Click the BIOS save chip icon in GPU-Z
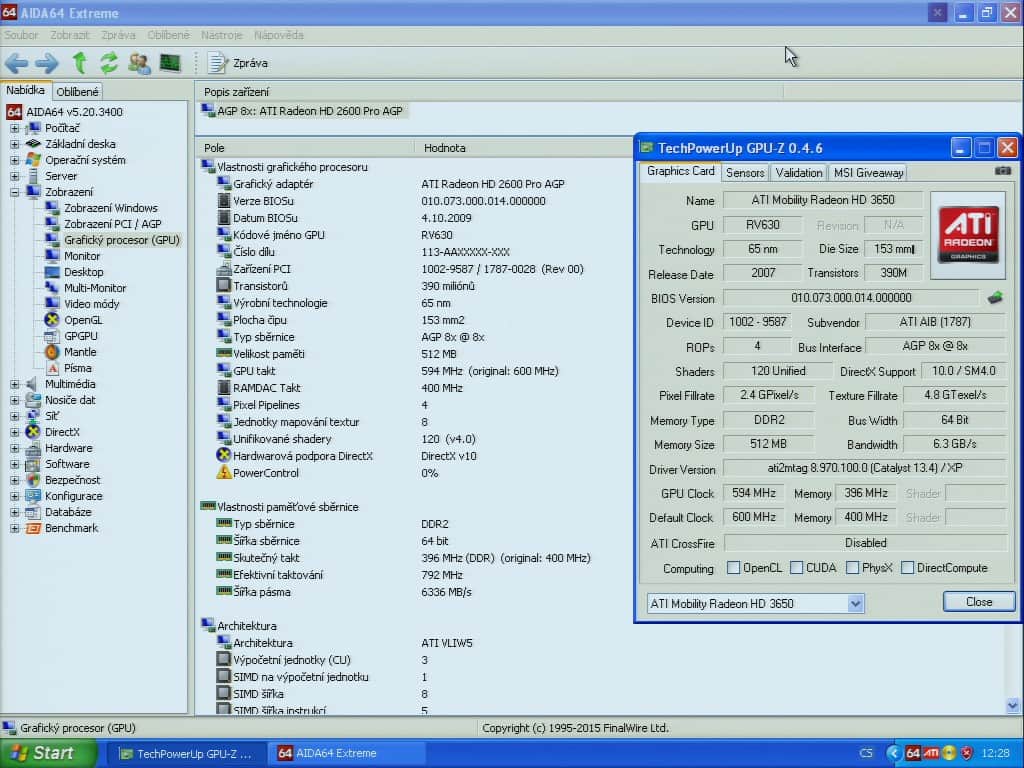The image size is (1024, 768). 995,298
